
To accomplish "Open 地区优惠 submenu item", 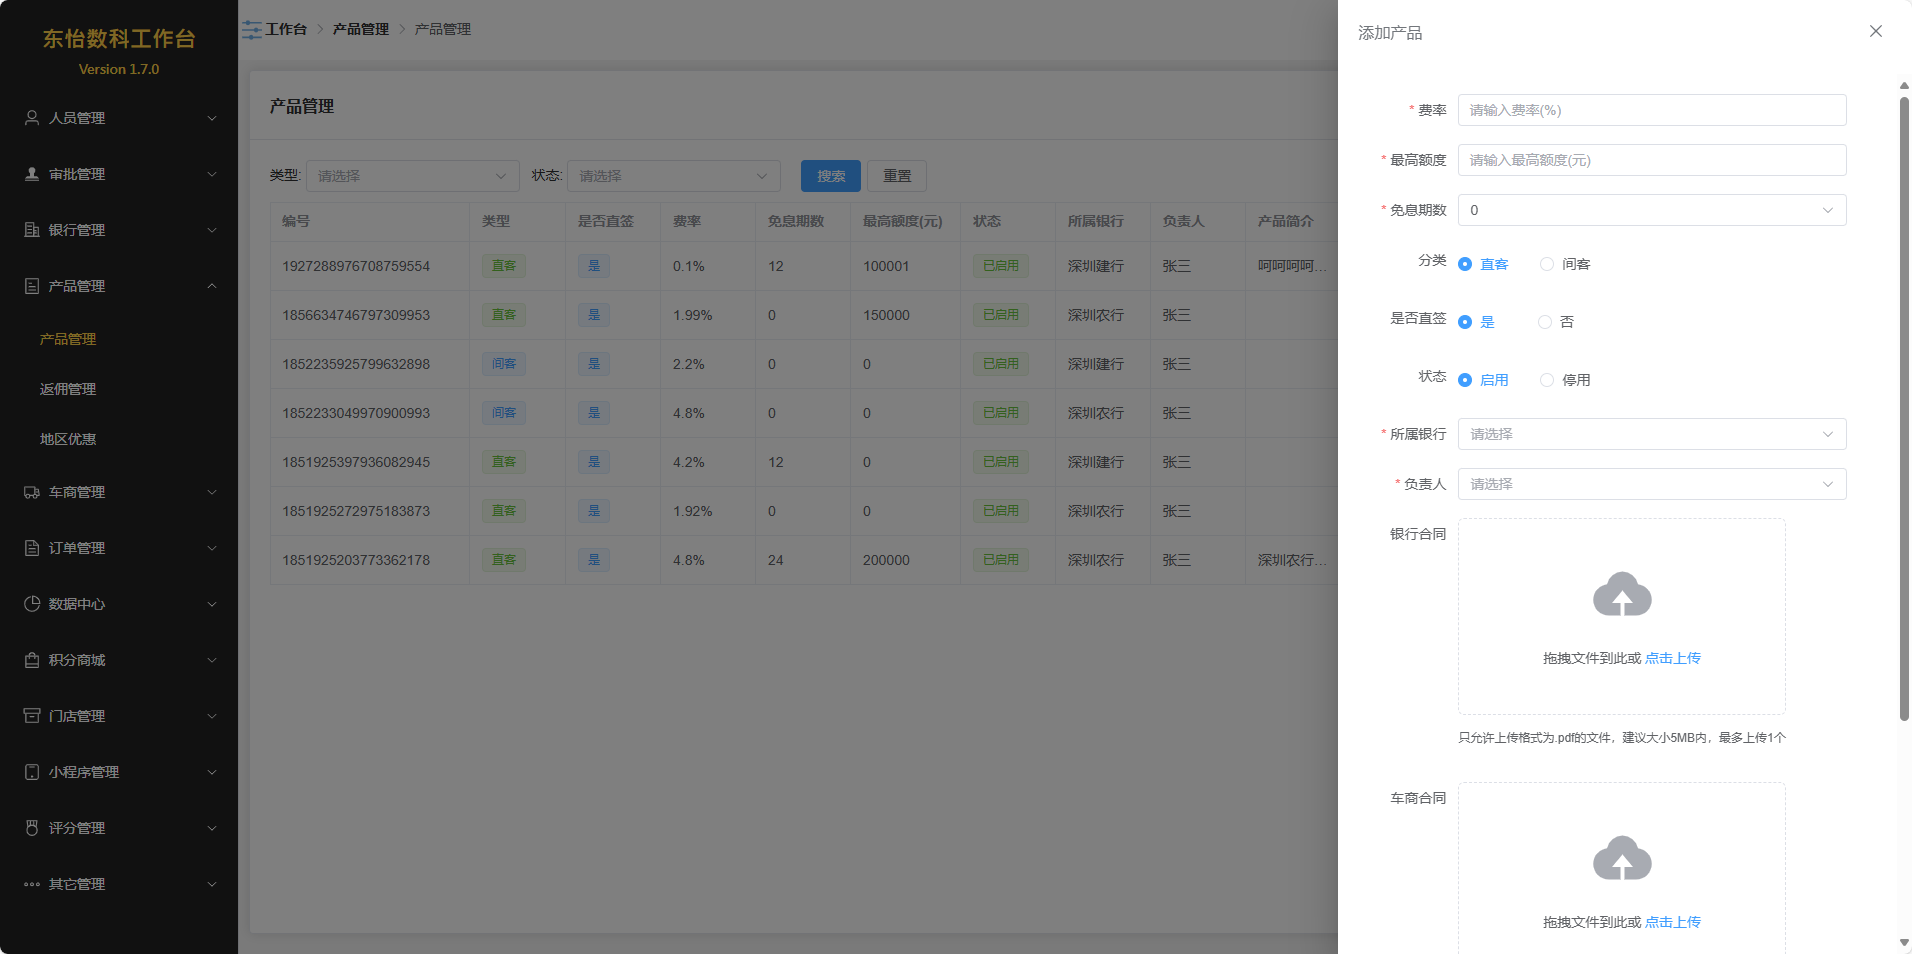I will coord(68,439).
